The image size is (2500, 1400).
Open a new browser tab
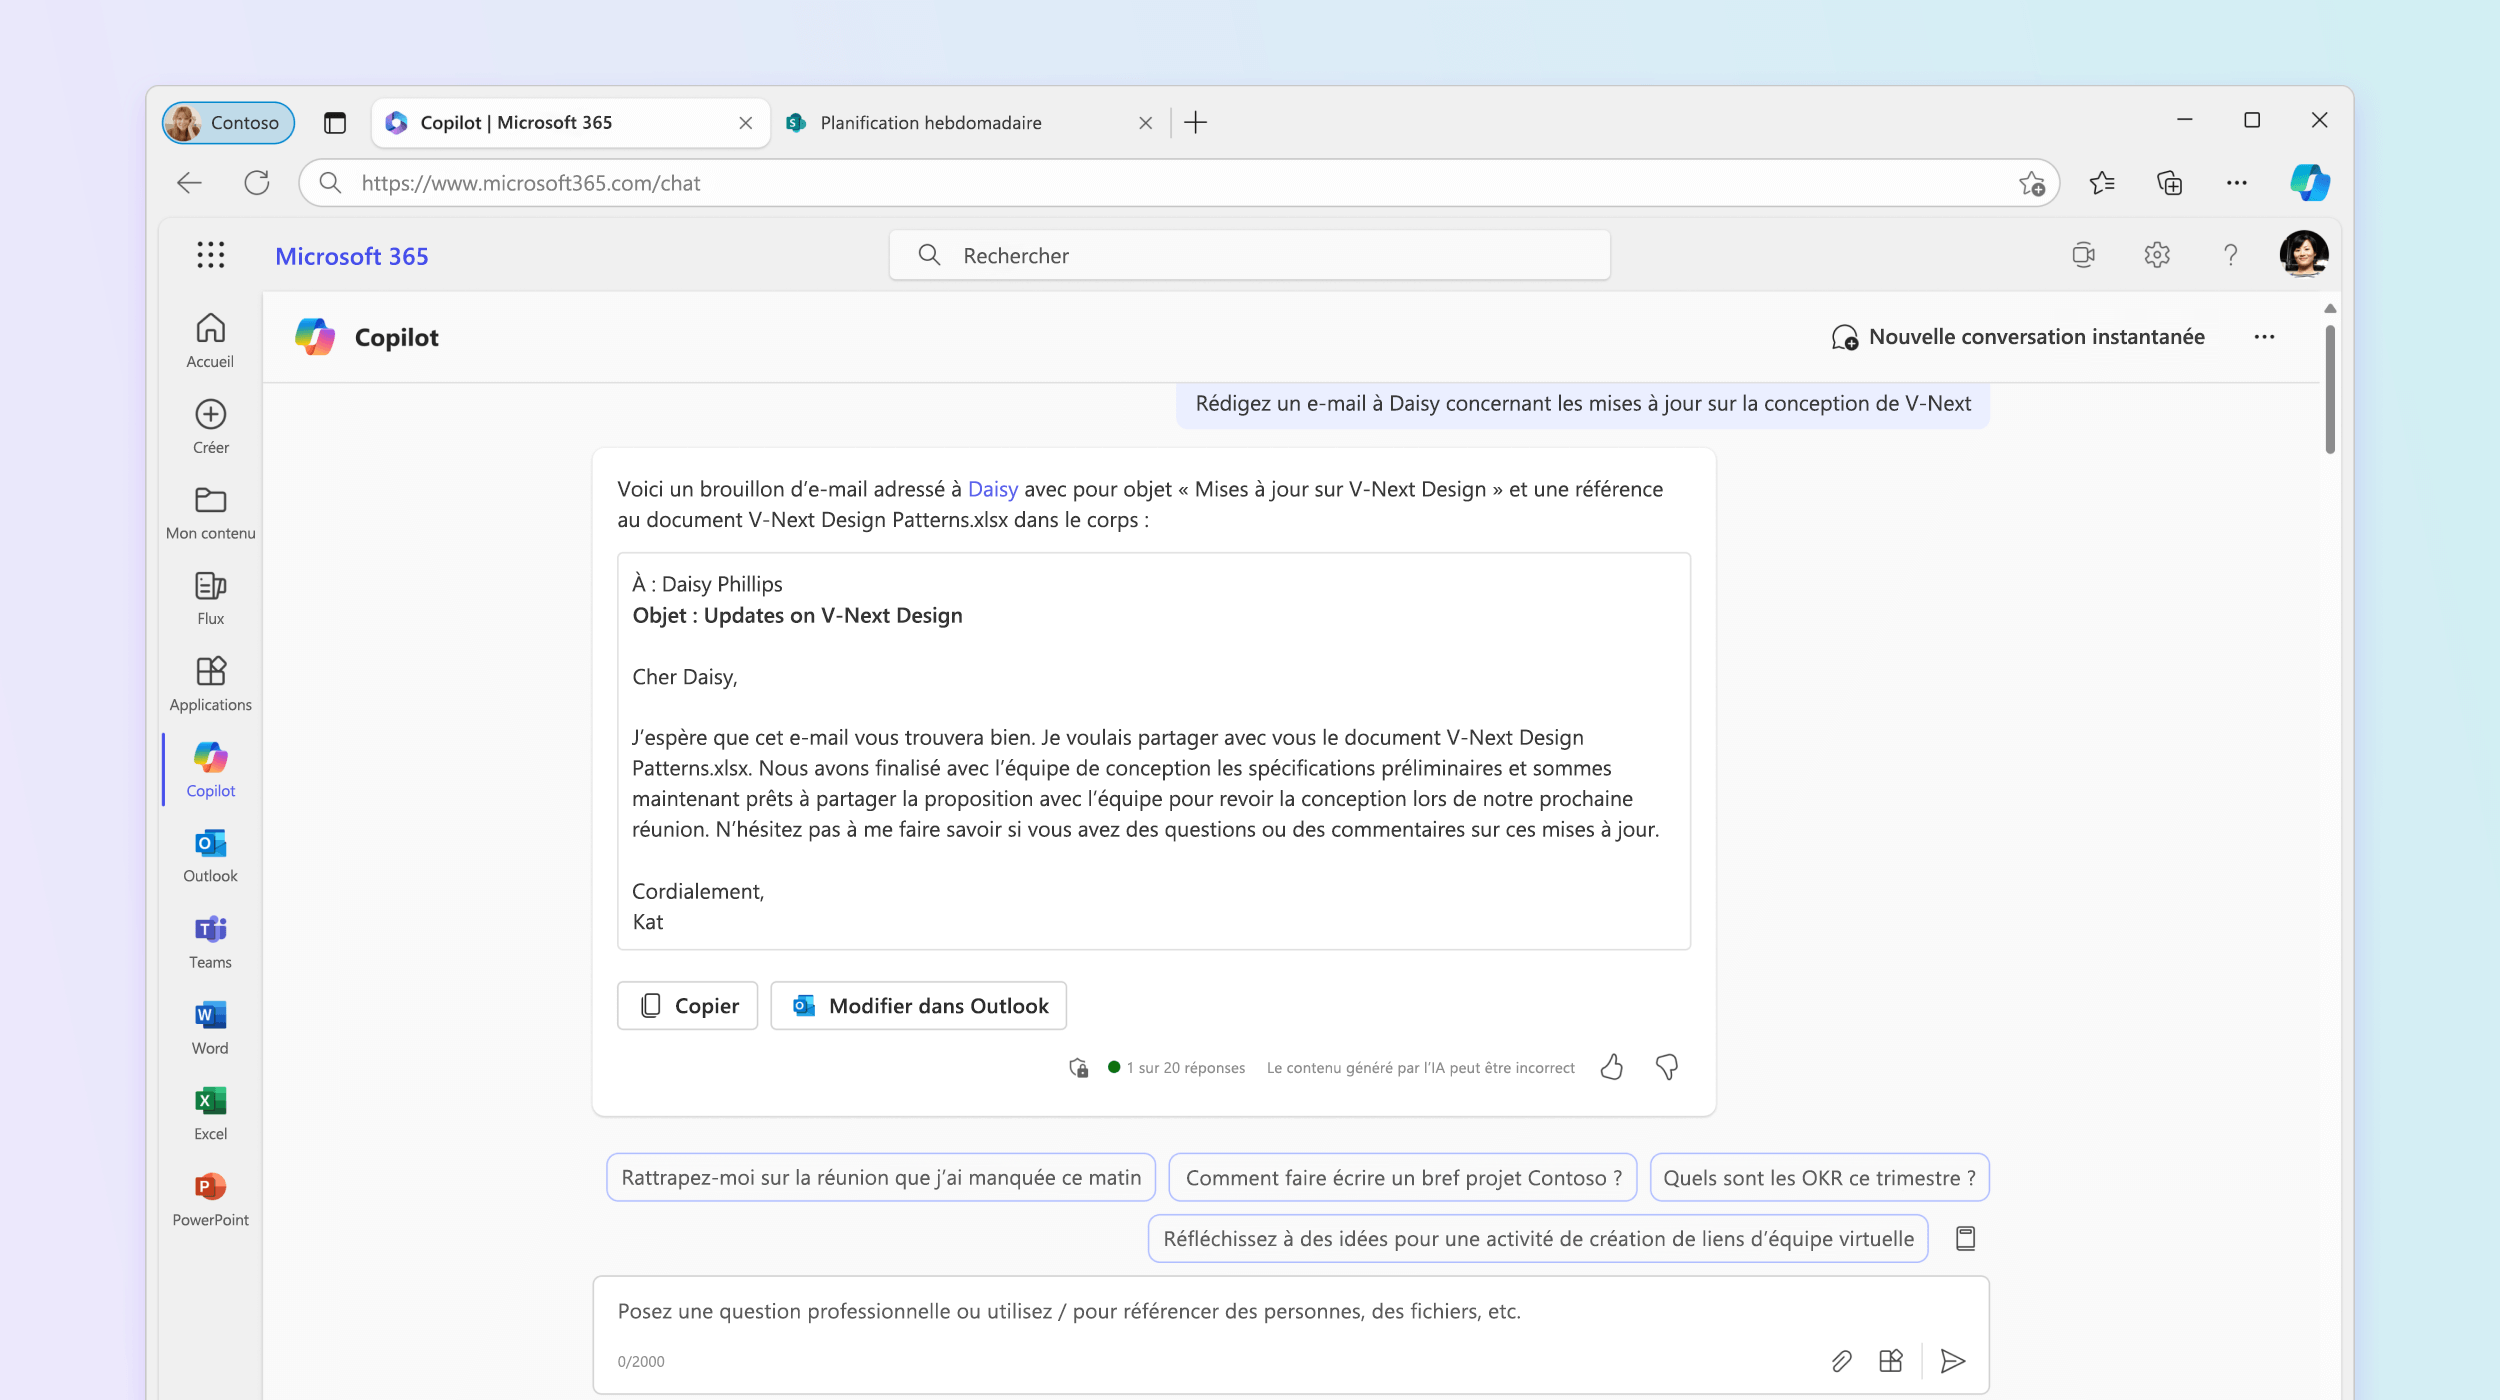(1195, 123)
